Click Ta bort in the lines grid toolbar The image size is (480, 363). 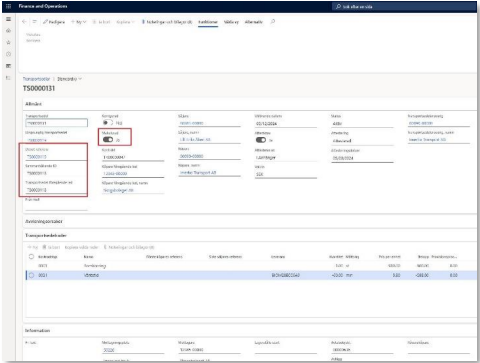click(x=51, y=247)
